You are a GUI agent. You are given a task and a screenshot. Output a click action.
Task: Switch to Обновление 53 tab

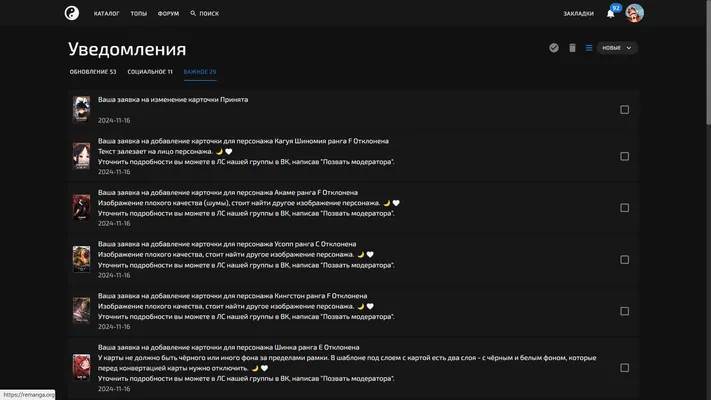tap(93, 72)
